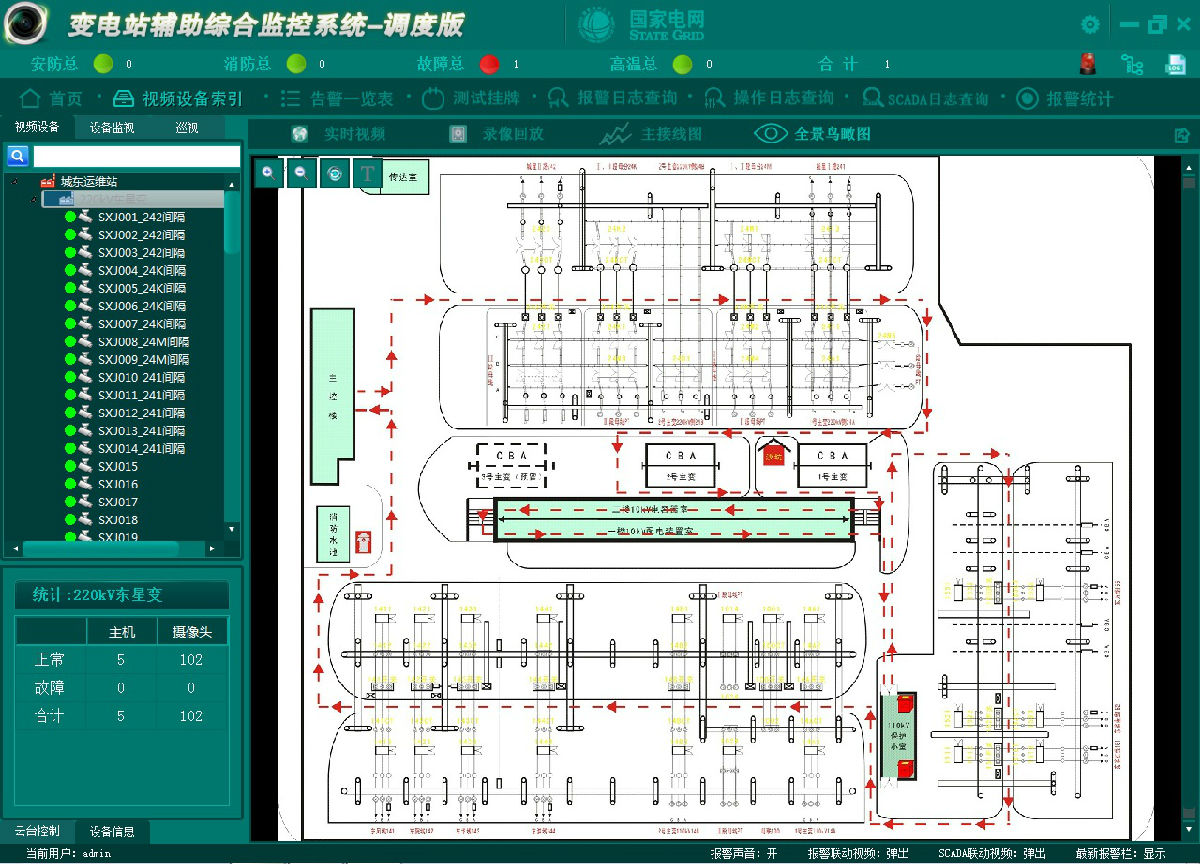1200x864 pixels.
Task: Click the red 消防 marker on map
Action: (x=772, y=455)
